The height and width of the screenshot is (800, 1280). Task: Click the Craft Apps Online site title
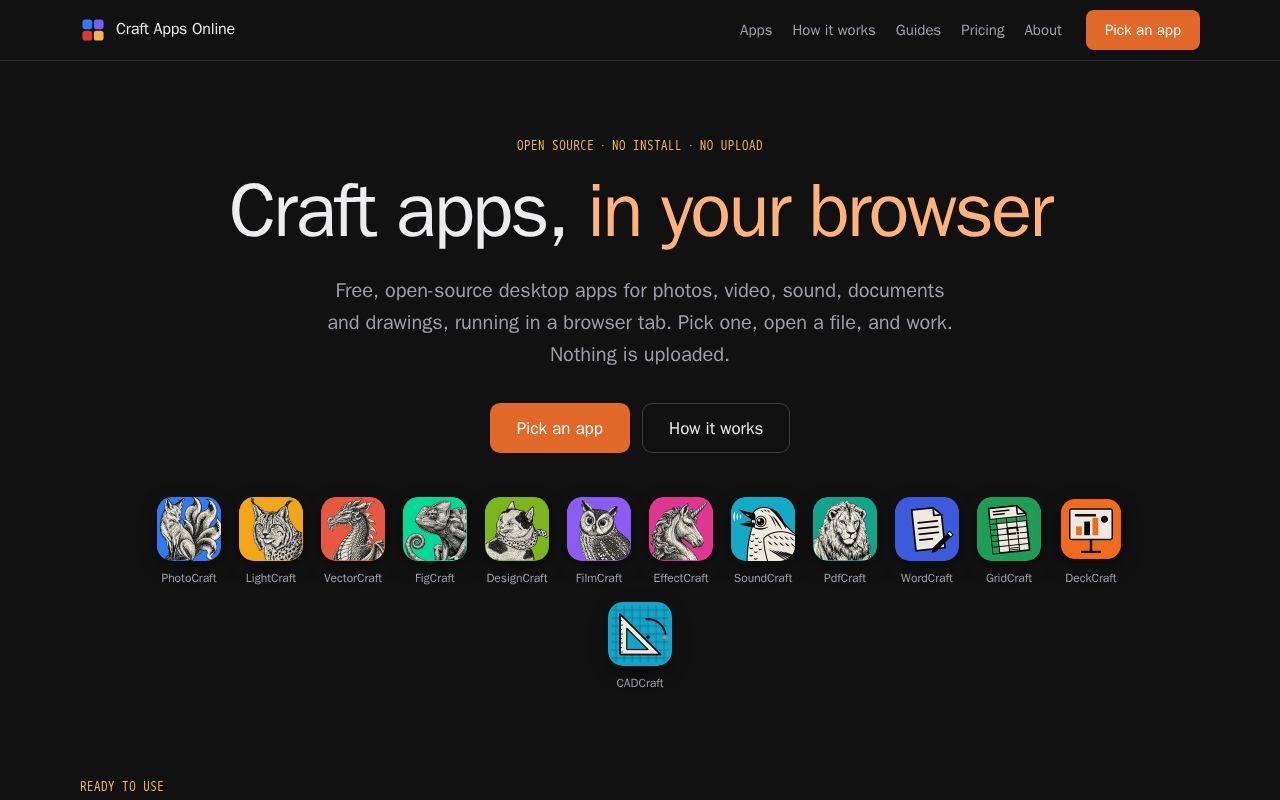pos(175,29)
